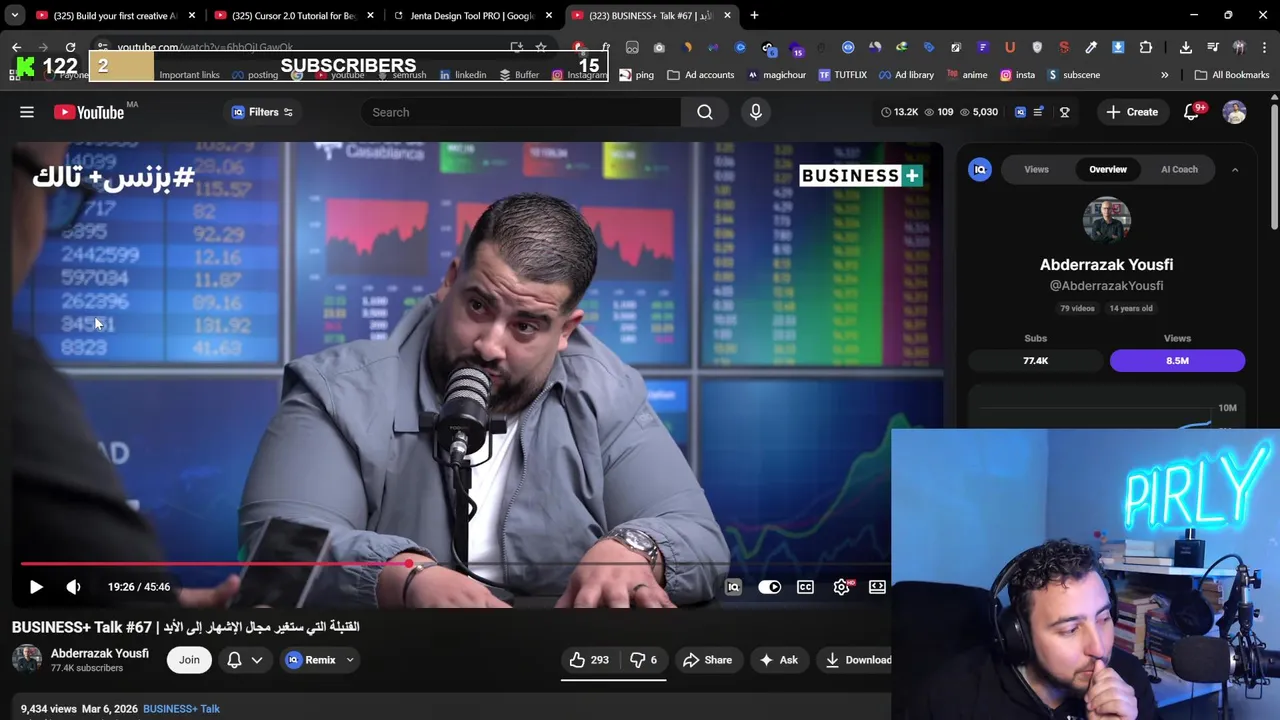Select 8.5M Views metric button
The image size is (1280, 720).
pyautogui.click(x=1177, y=360)
